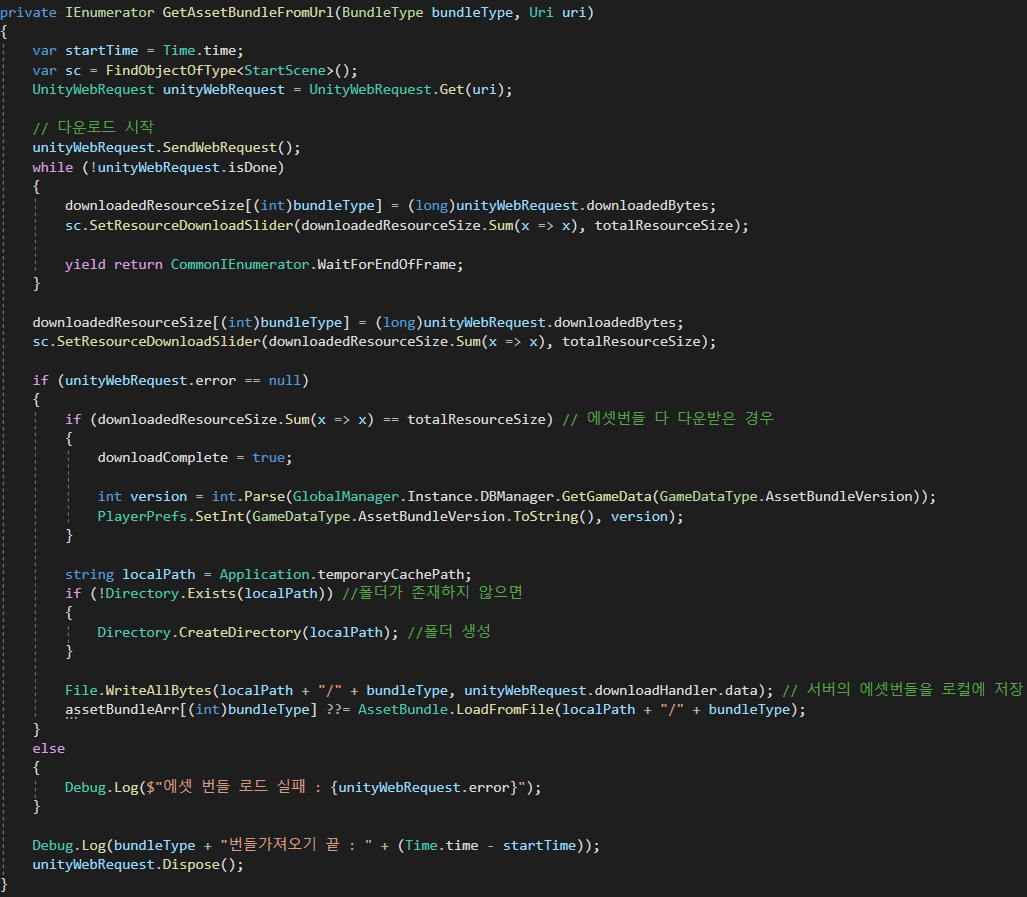Click the 'yield return' keywords
Screen dimensions: 1027x897
(x=113, y=265)
